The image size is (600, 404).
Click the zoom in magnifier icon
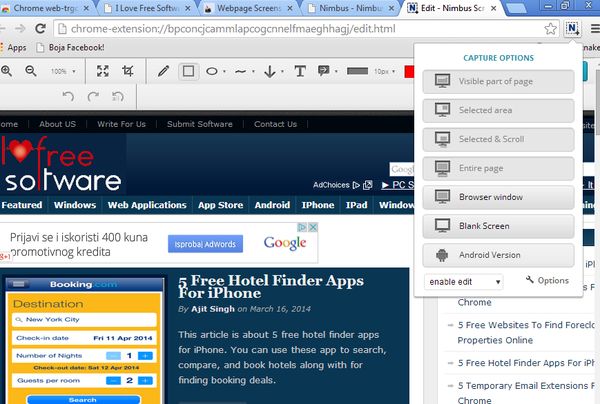(x=6, y=71)
